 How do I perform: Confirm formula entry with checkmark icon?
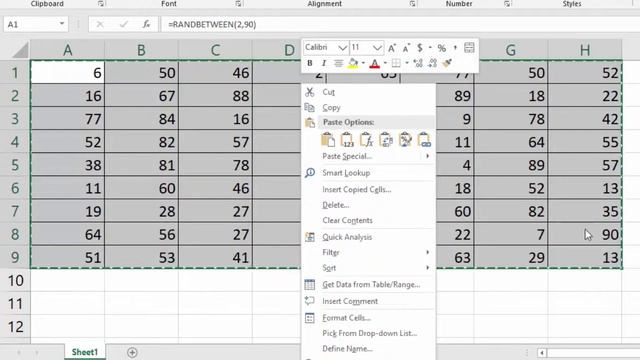(x=123, y=24)
